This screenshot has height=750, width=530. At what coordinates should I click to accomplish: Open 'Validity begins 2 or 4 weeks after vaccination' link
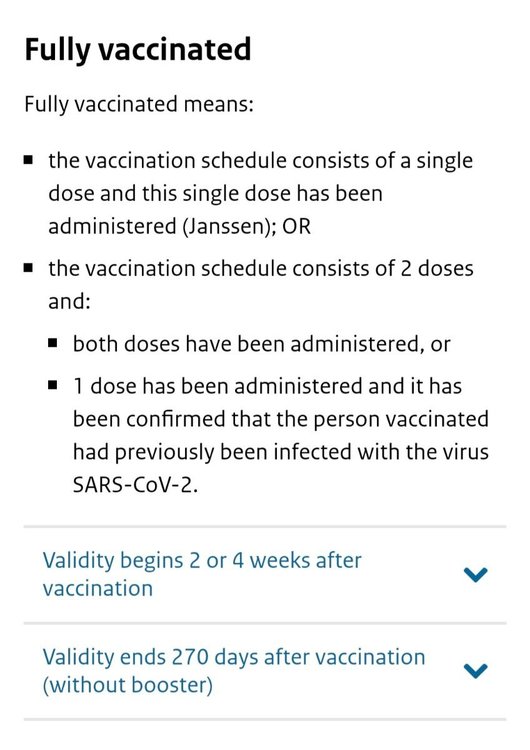[202, 574]
